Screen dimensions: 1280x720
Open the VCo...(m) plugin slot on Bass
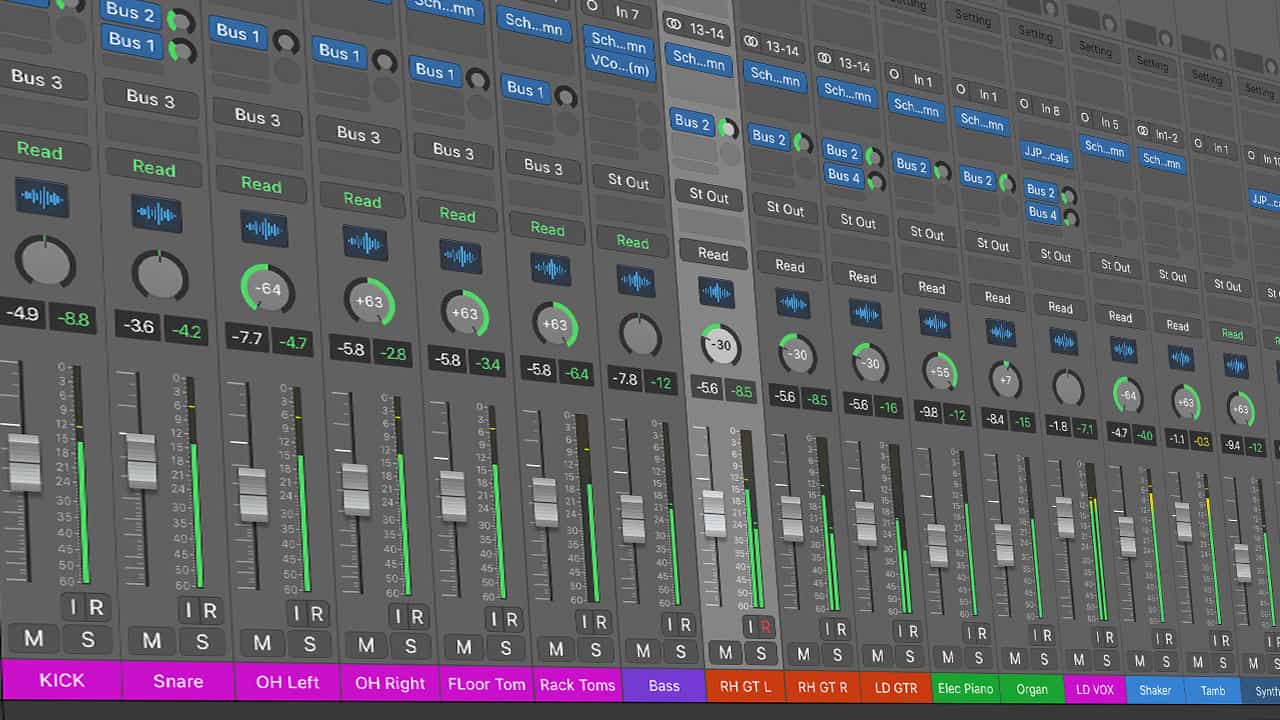[621, 64]
